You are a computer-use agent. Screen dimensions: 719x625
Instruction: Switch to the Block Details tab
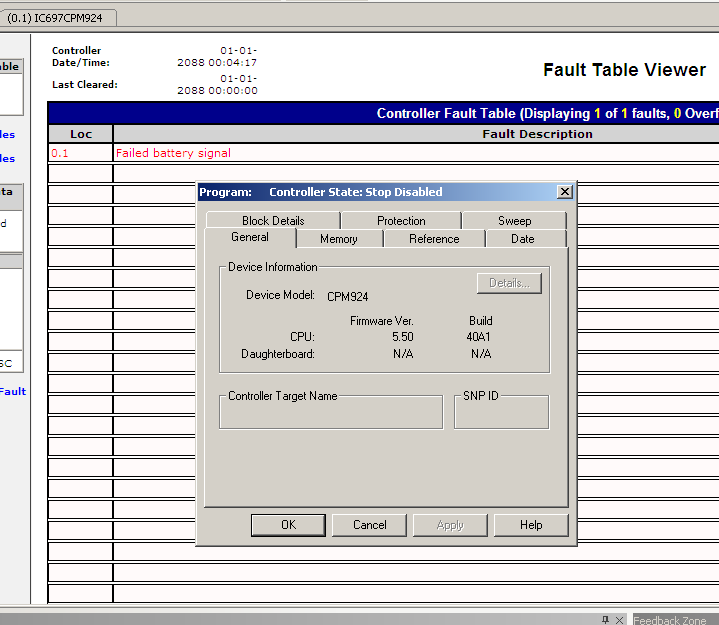[x=273, y=221]
